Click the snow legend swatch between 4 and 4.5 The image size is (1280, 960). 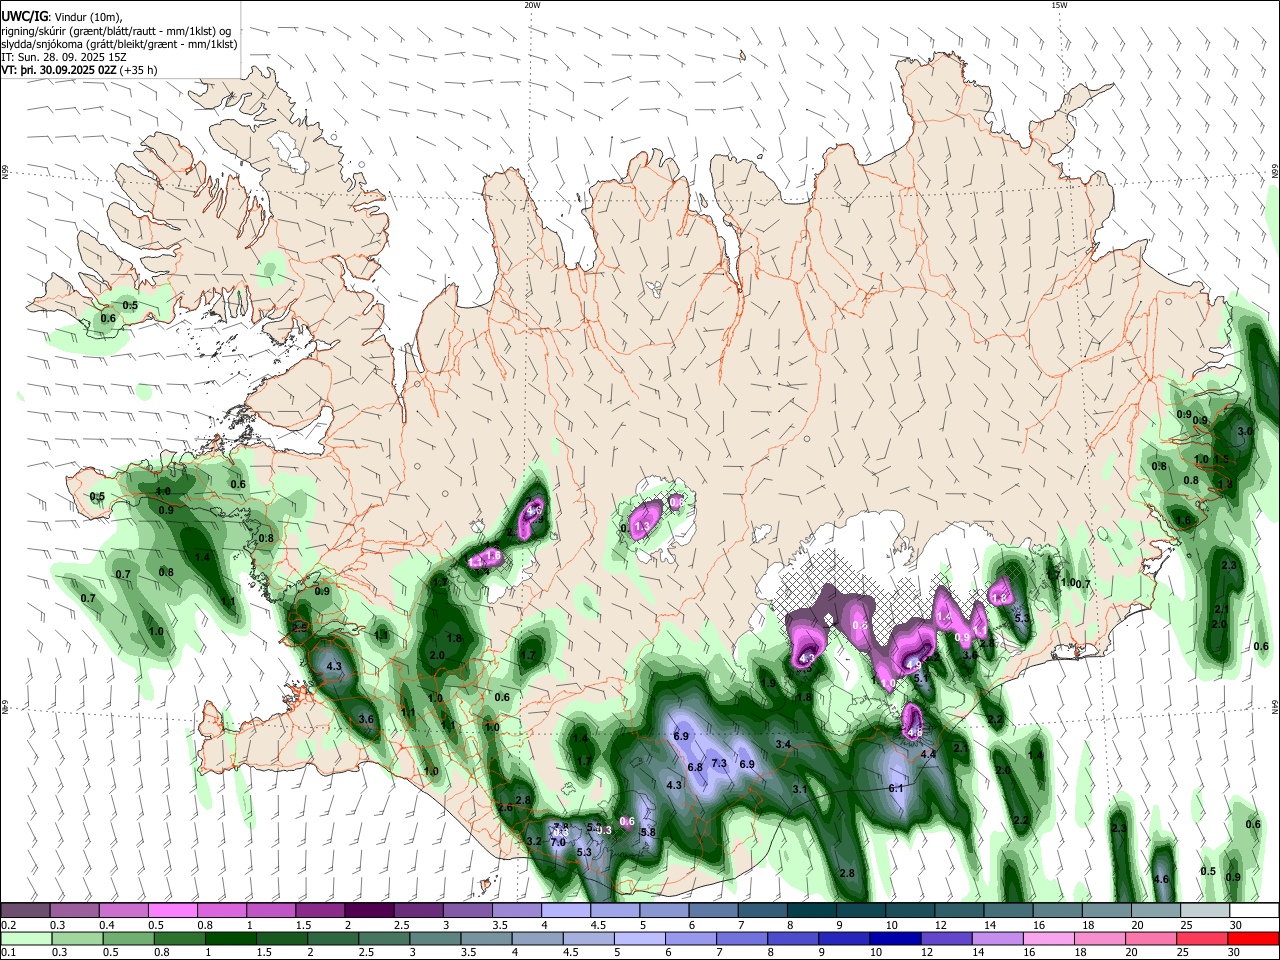[566, 911]
